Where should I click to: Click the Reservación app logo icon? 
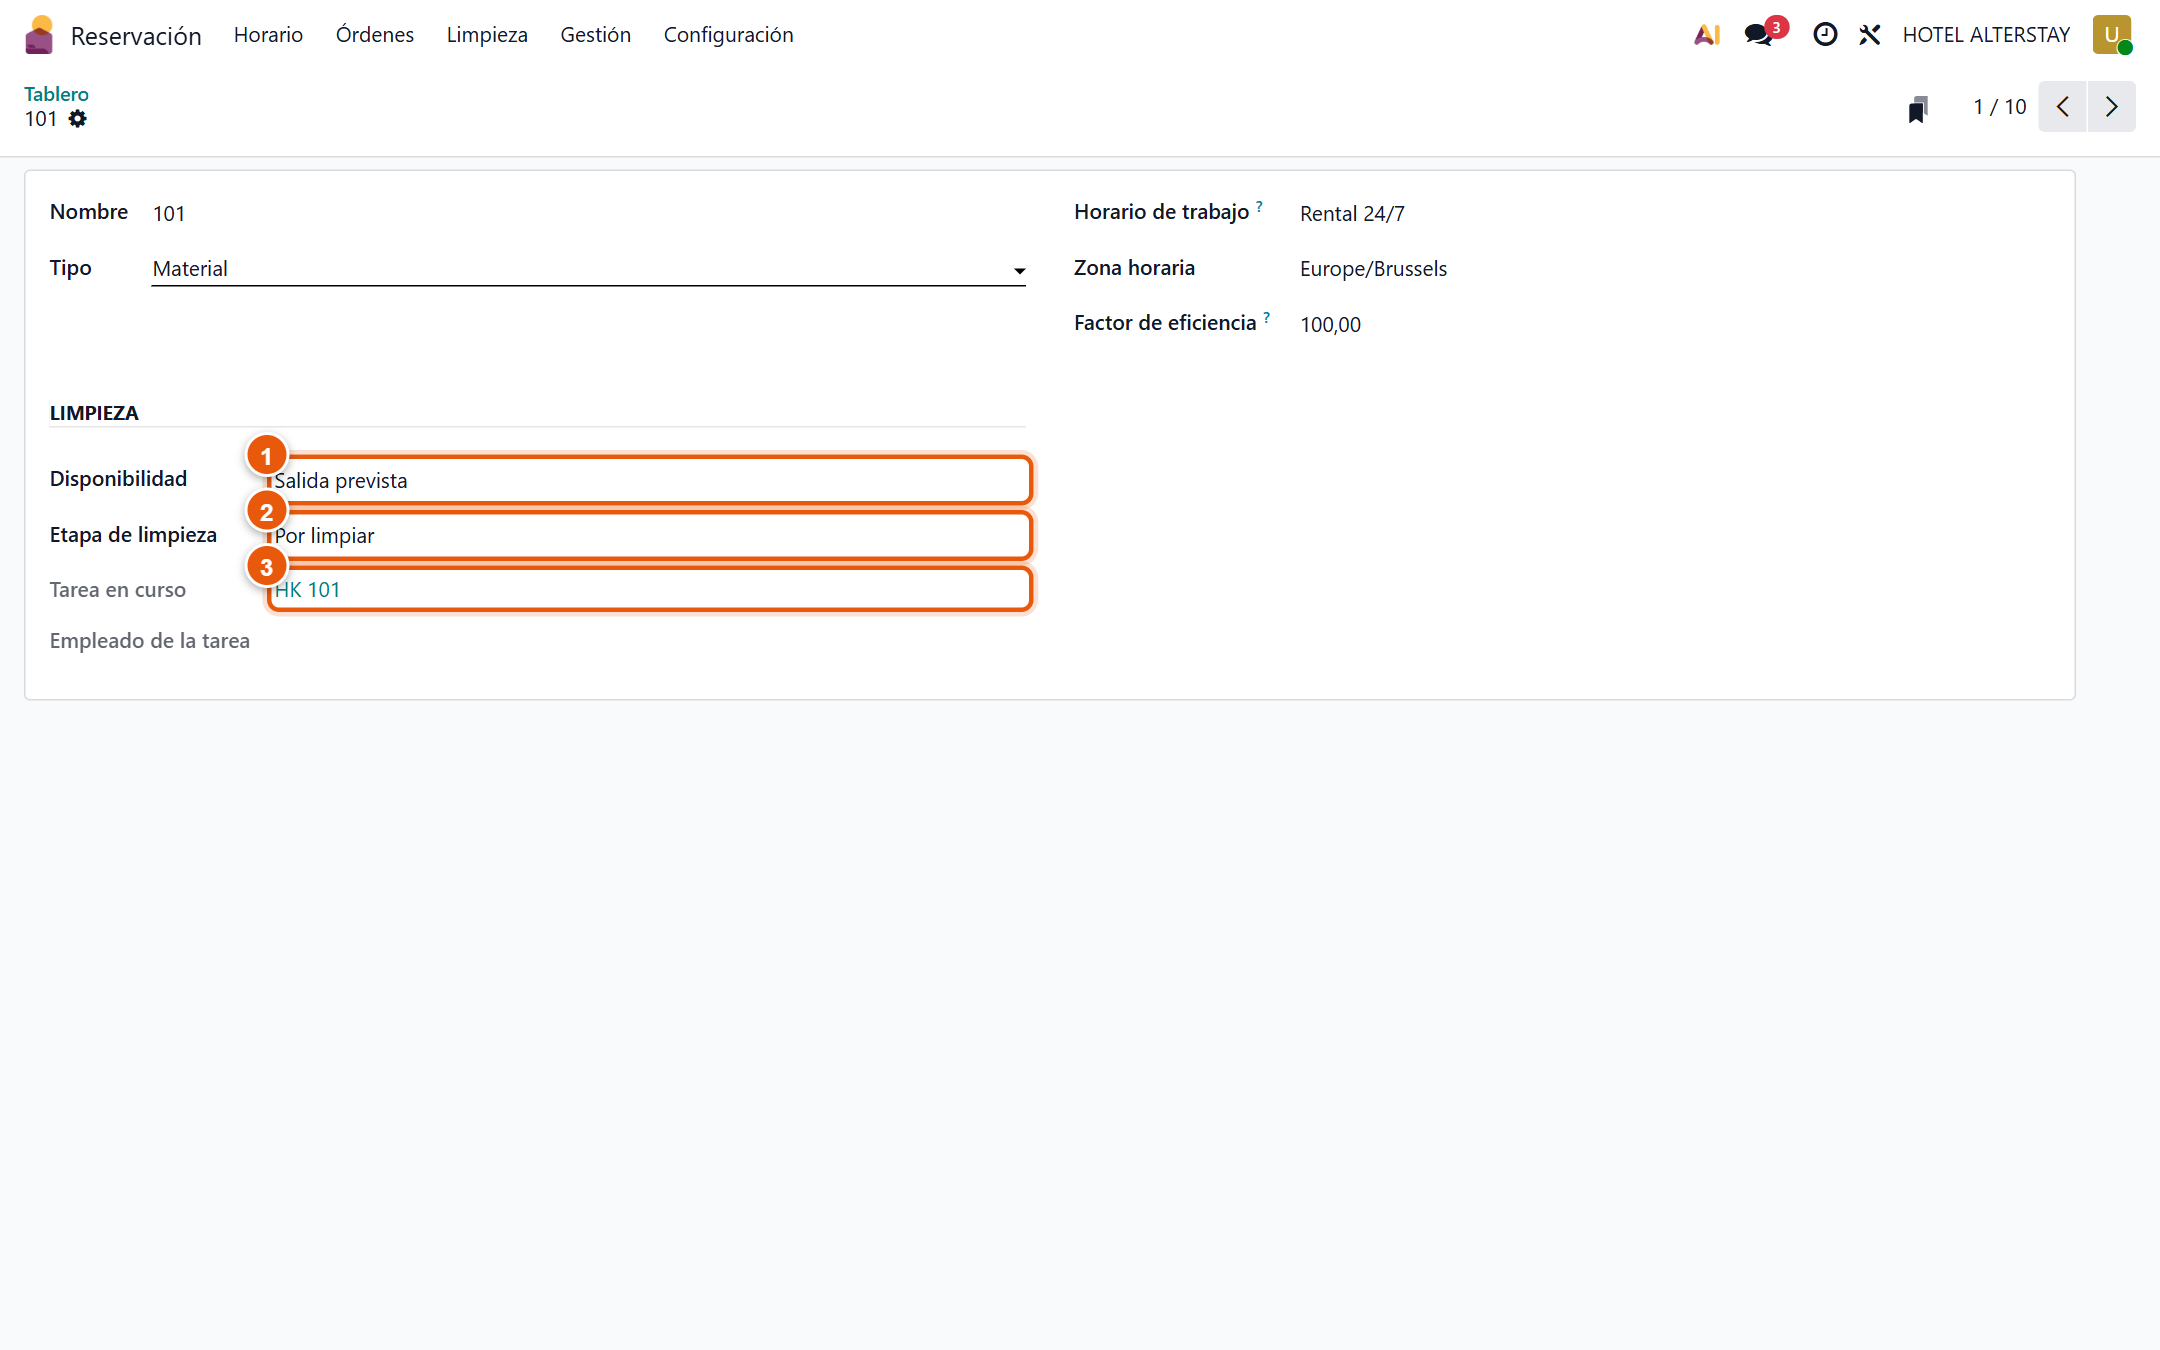(39, 35)
